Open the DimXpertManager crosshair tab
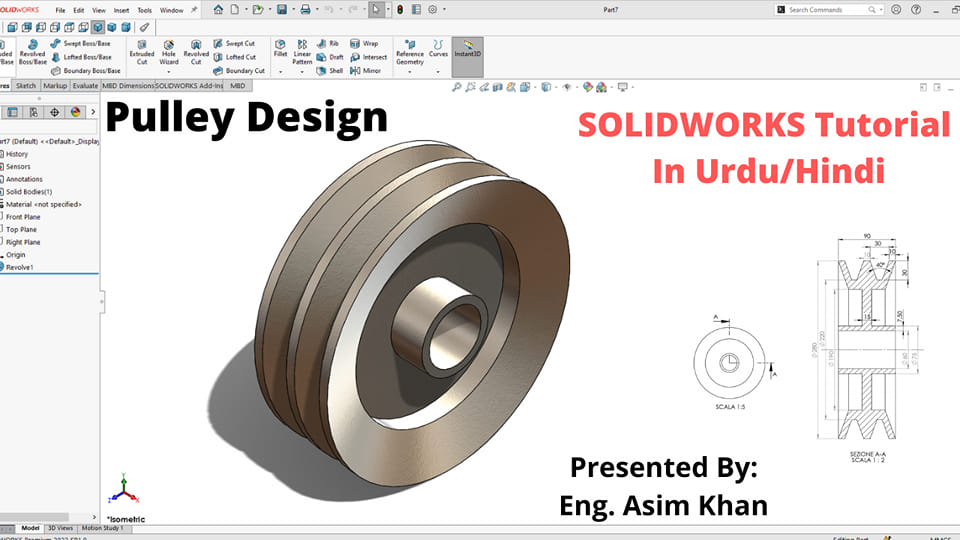Image resolution: width=960 pixels, height=540 pixels. click(x=54, y=112)
